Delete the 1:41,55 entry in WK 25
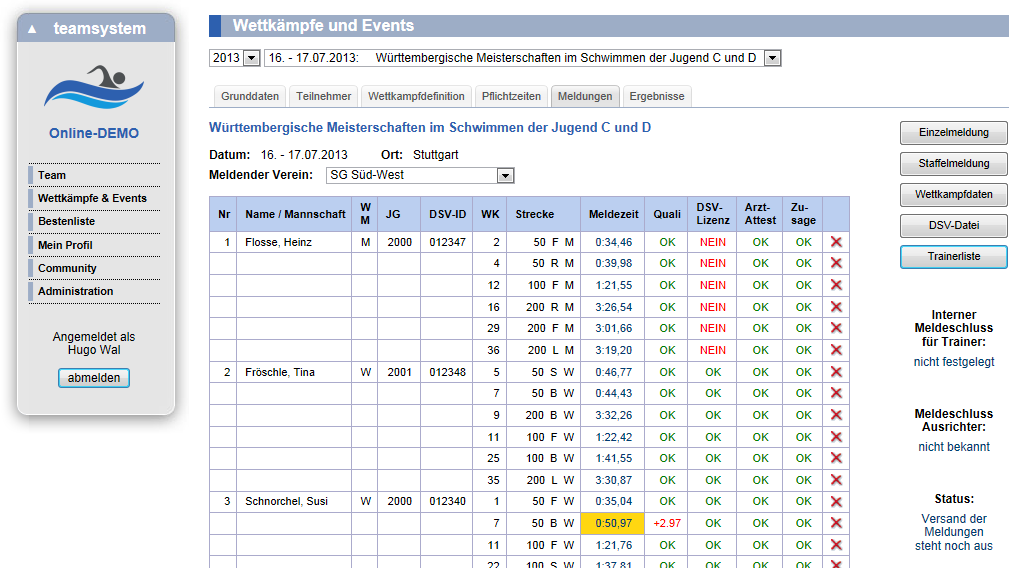 (836, 457)
